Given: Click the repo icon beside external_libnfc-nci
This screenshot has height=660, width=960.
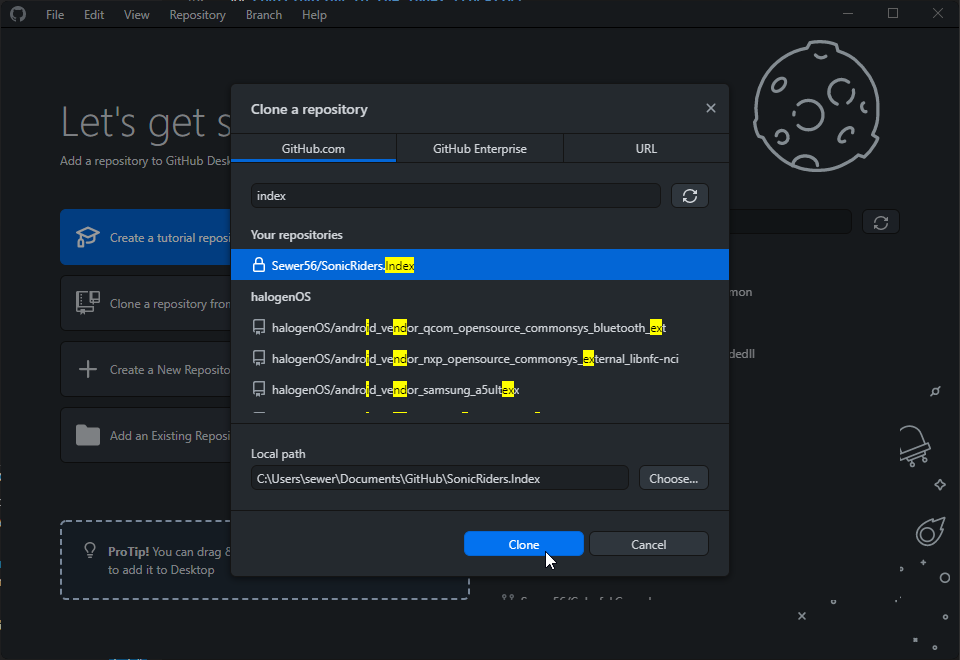Looking at the screenshot, I should click(x=259, y=359).
